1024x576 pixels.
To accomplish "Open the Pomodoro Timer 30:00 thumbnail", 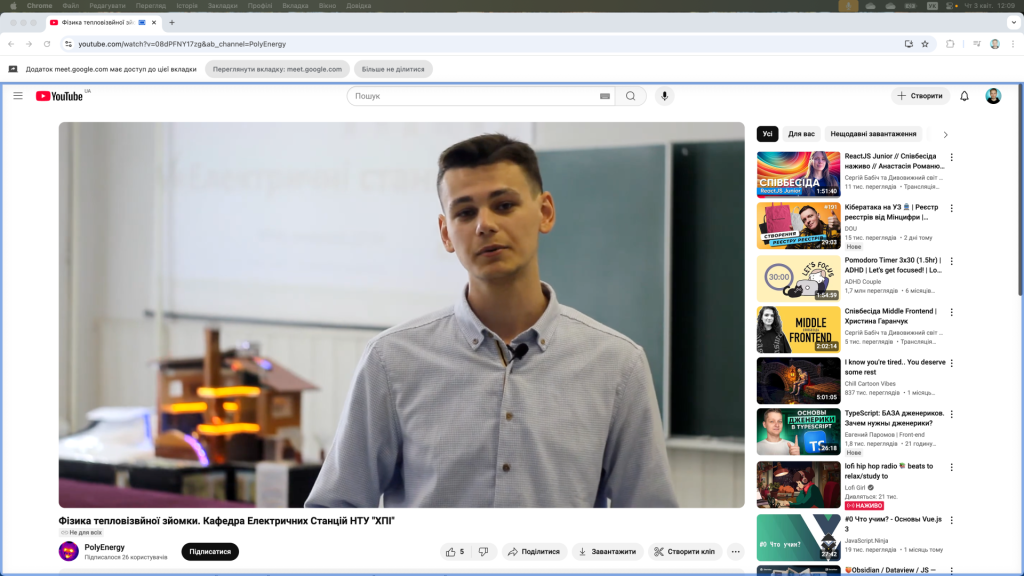I will click(x=798, y=278).
